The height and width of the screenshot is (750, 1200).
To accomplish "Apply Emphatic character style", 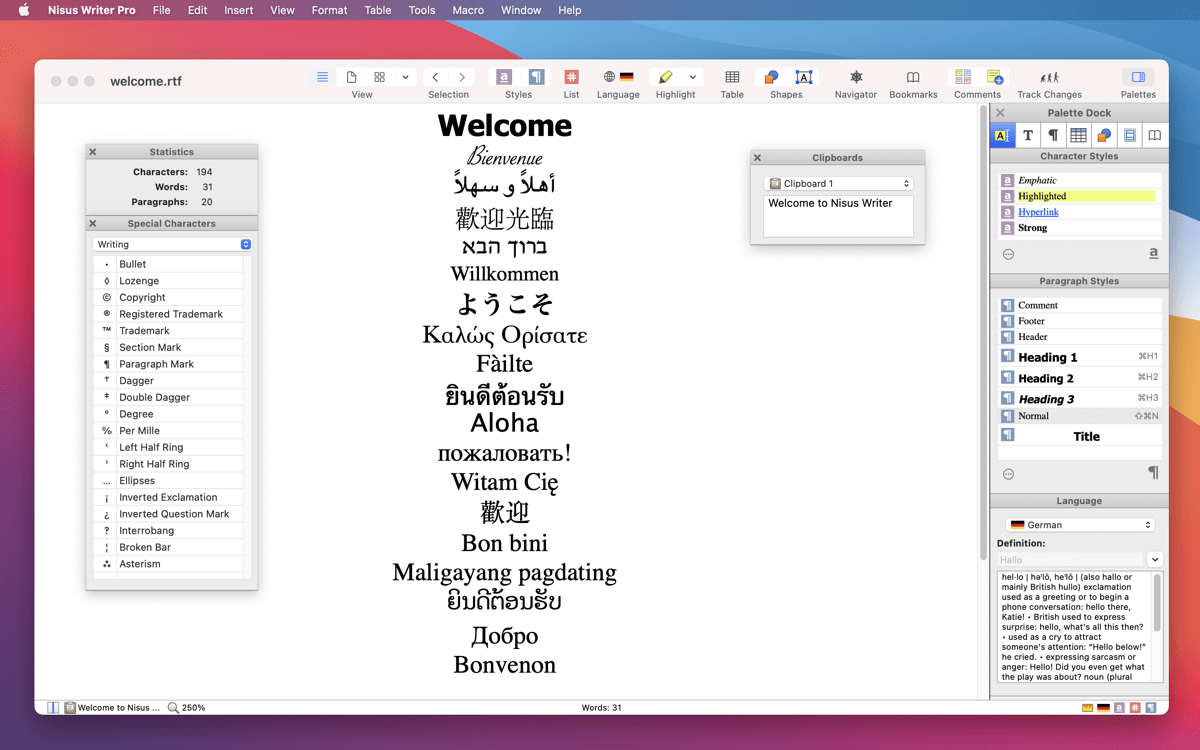I will coord(1080,180).
